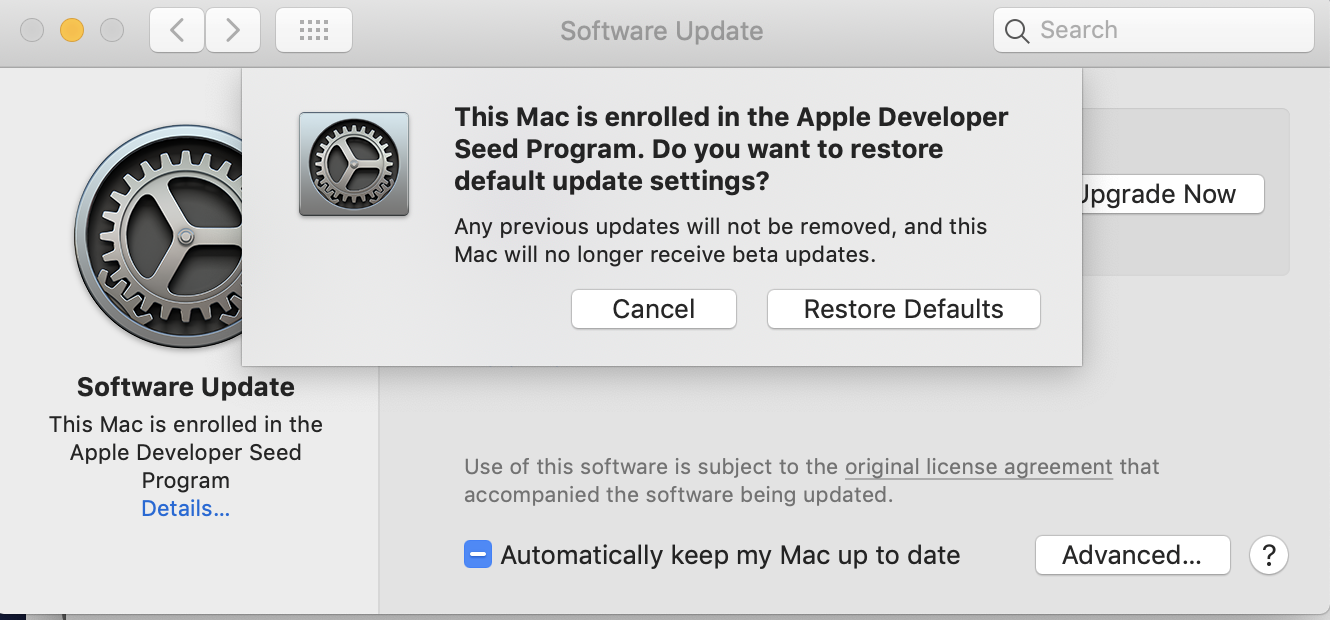Viewport: 1330px width, 620px height.
Task: Click the magnifying glass search icon
Action: tap(1017, 31)
